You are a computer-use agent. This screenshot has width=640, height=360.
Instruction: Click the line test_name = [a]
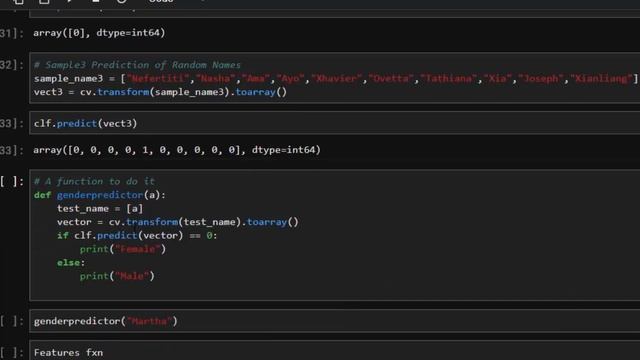pos(100,208)
